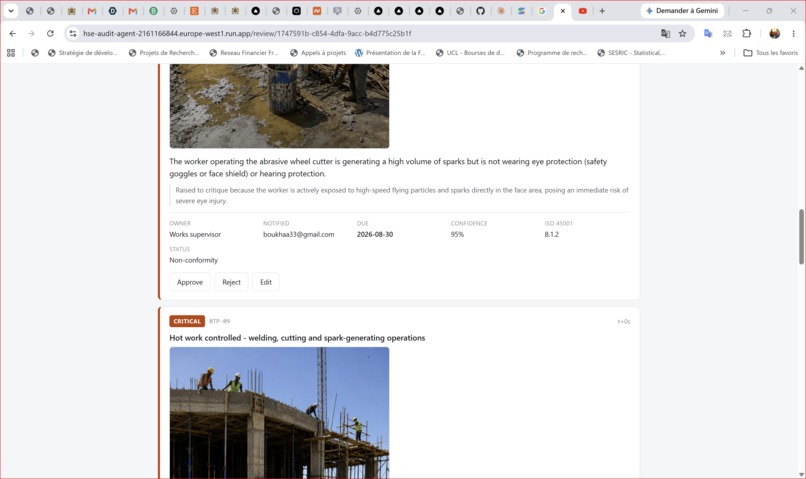Open the Reseau Financier Fr... bookmark
The height and width of the screenshot is (479, 806).
pyautogui.click(x=244, y=52)
